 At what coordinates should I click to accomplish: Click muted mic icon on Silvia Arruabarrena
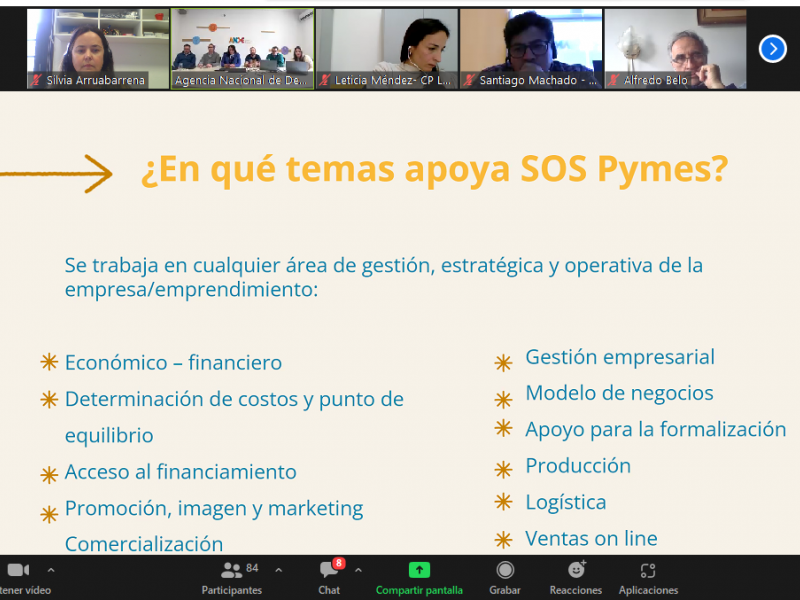pyautogui.click(x=36, y=80)
